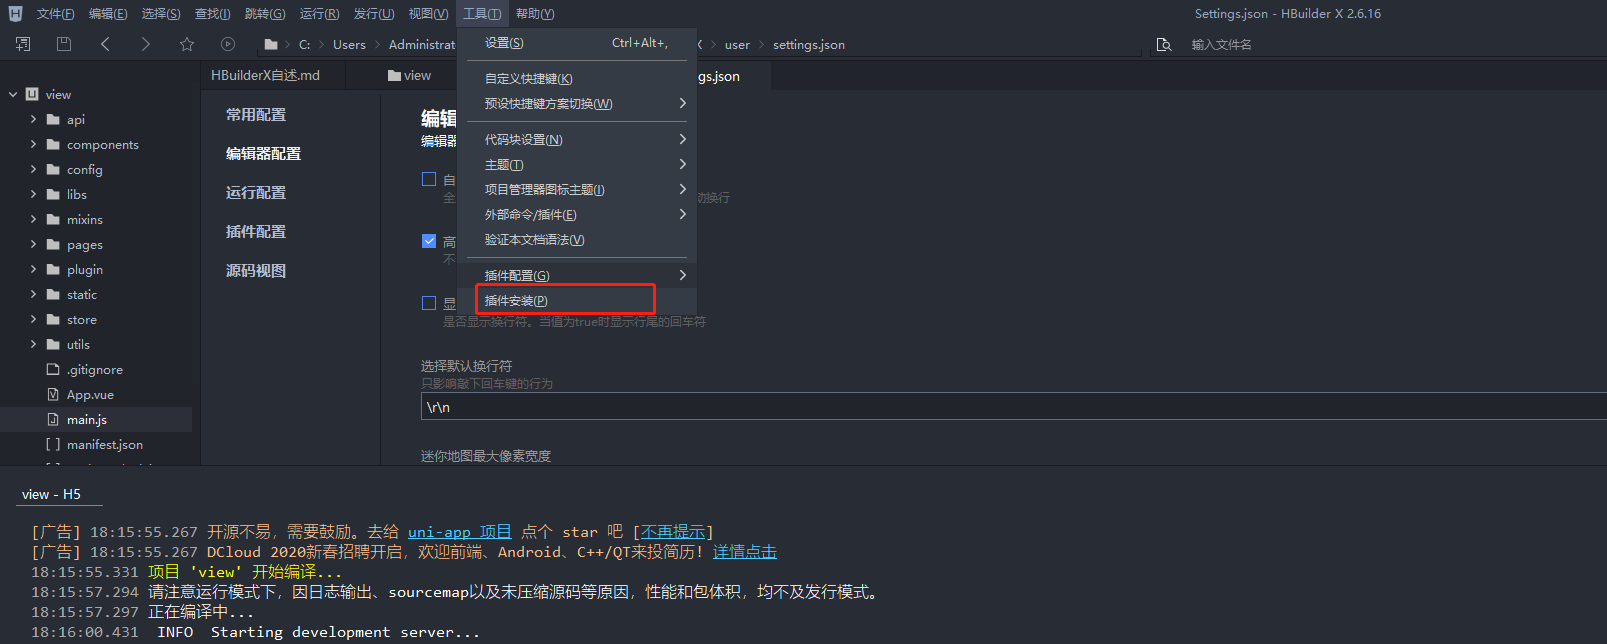Expand the pages folder chevron
1607x644 pixels.
coord(33,244)
